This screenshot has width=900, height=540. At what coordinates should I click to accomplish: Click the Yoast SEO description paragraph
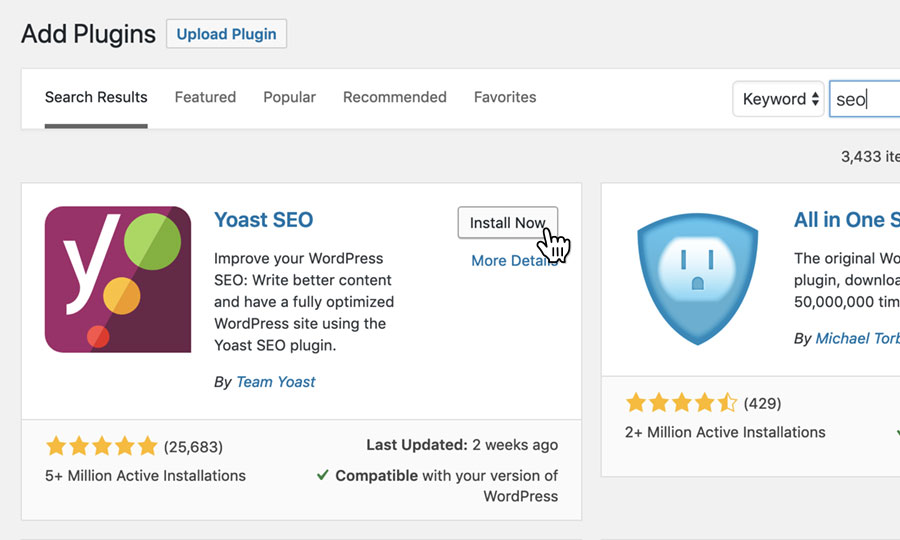click(x=304, y=302)
